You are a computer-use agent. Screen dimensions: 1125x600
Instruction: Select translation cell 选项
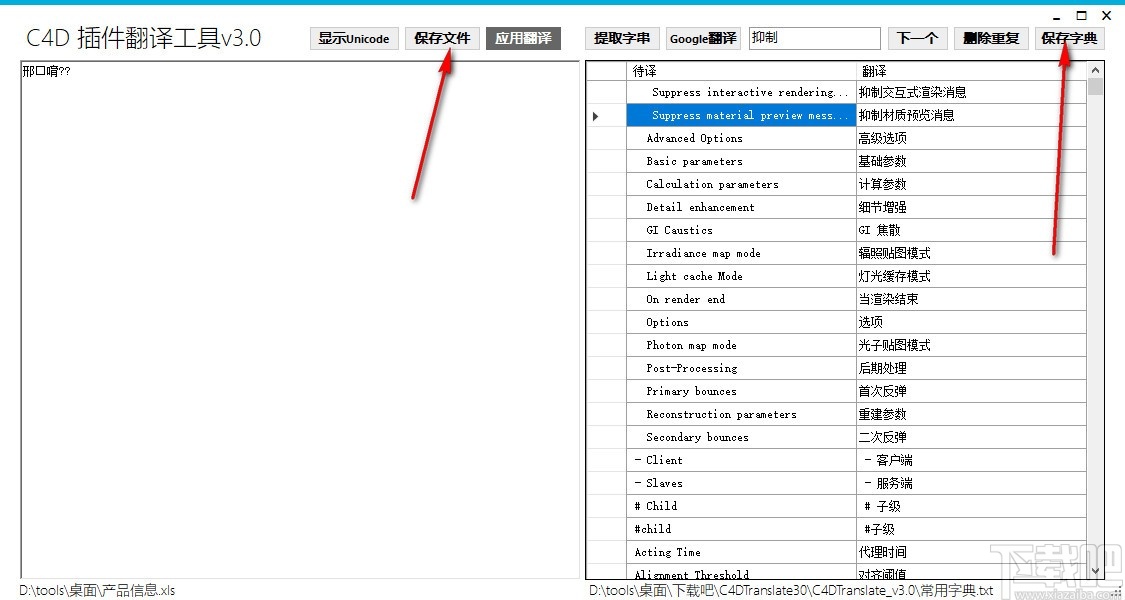tap(971, 322)
